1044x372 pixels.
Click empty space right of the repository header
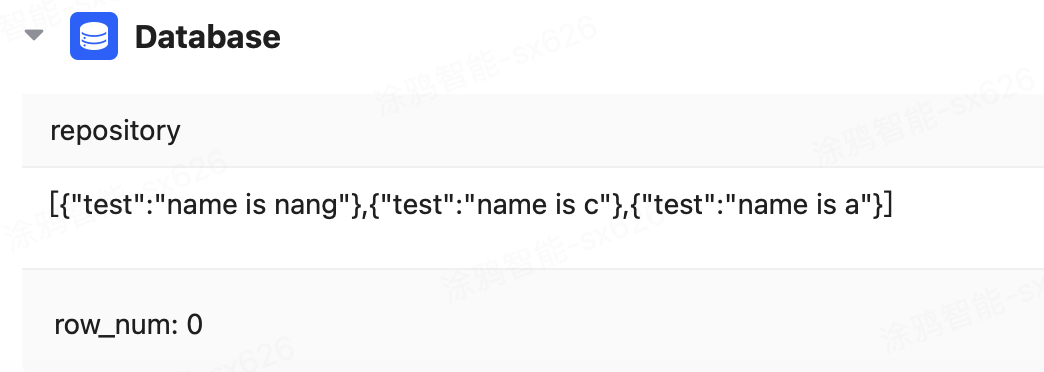(599, 130)
